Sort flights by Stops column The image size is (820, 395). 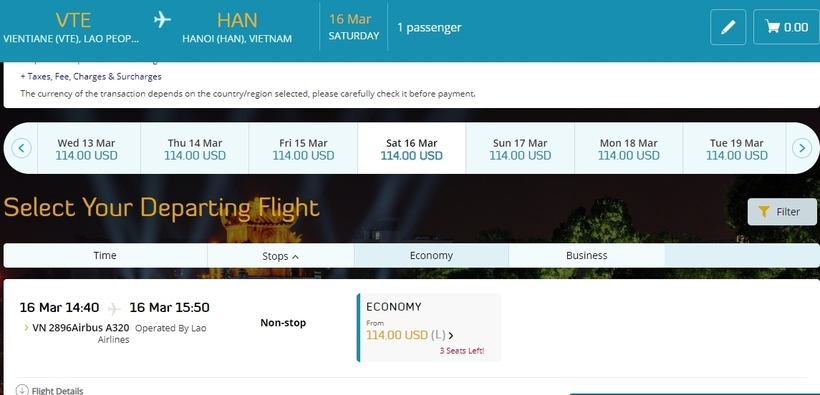click(x=280, y=256)
